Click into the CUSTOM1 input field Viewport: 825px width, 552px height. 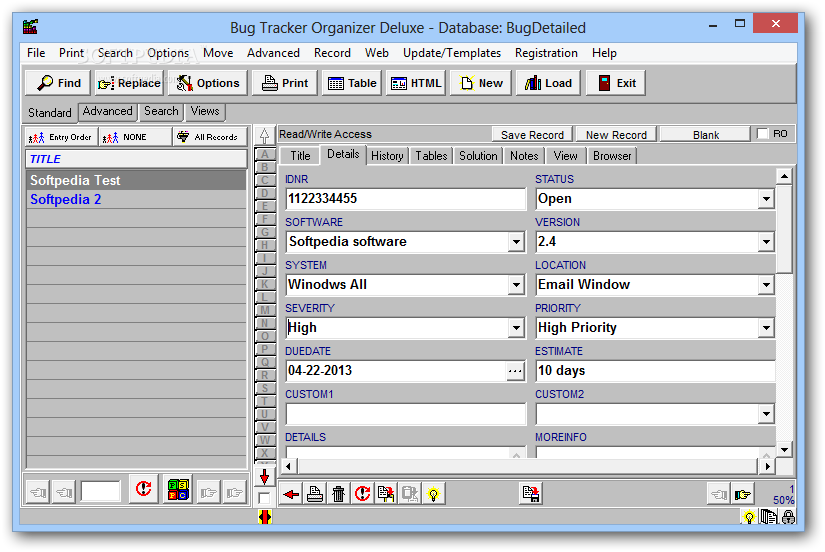click(x=405, y=414)
